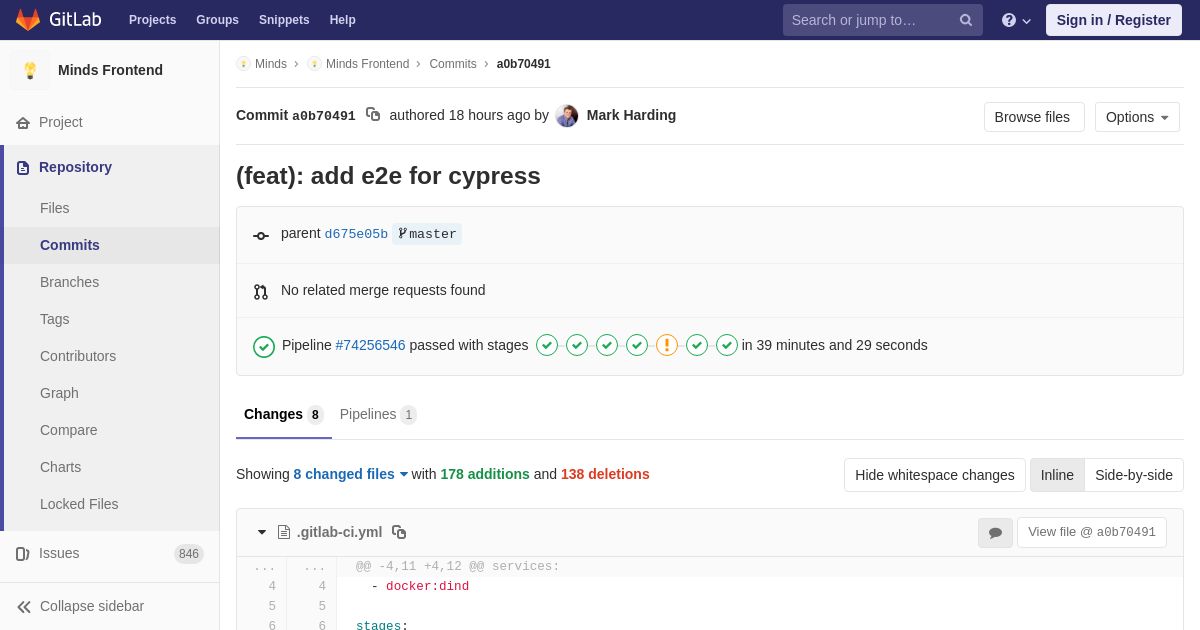Click the Project home icon in sidebar

[x=23, y=123]
